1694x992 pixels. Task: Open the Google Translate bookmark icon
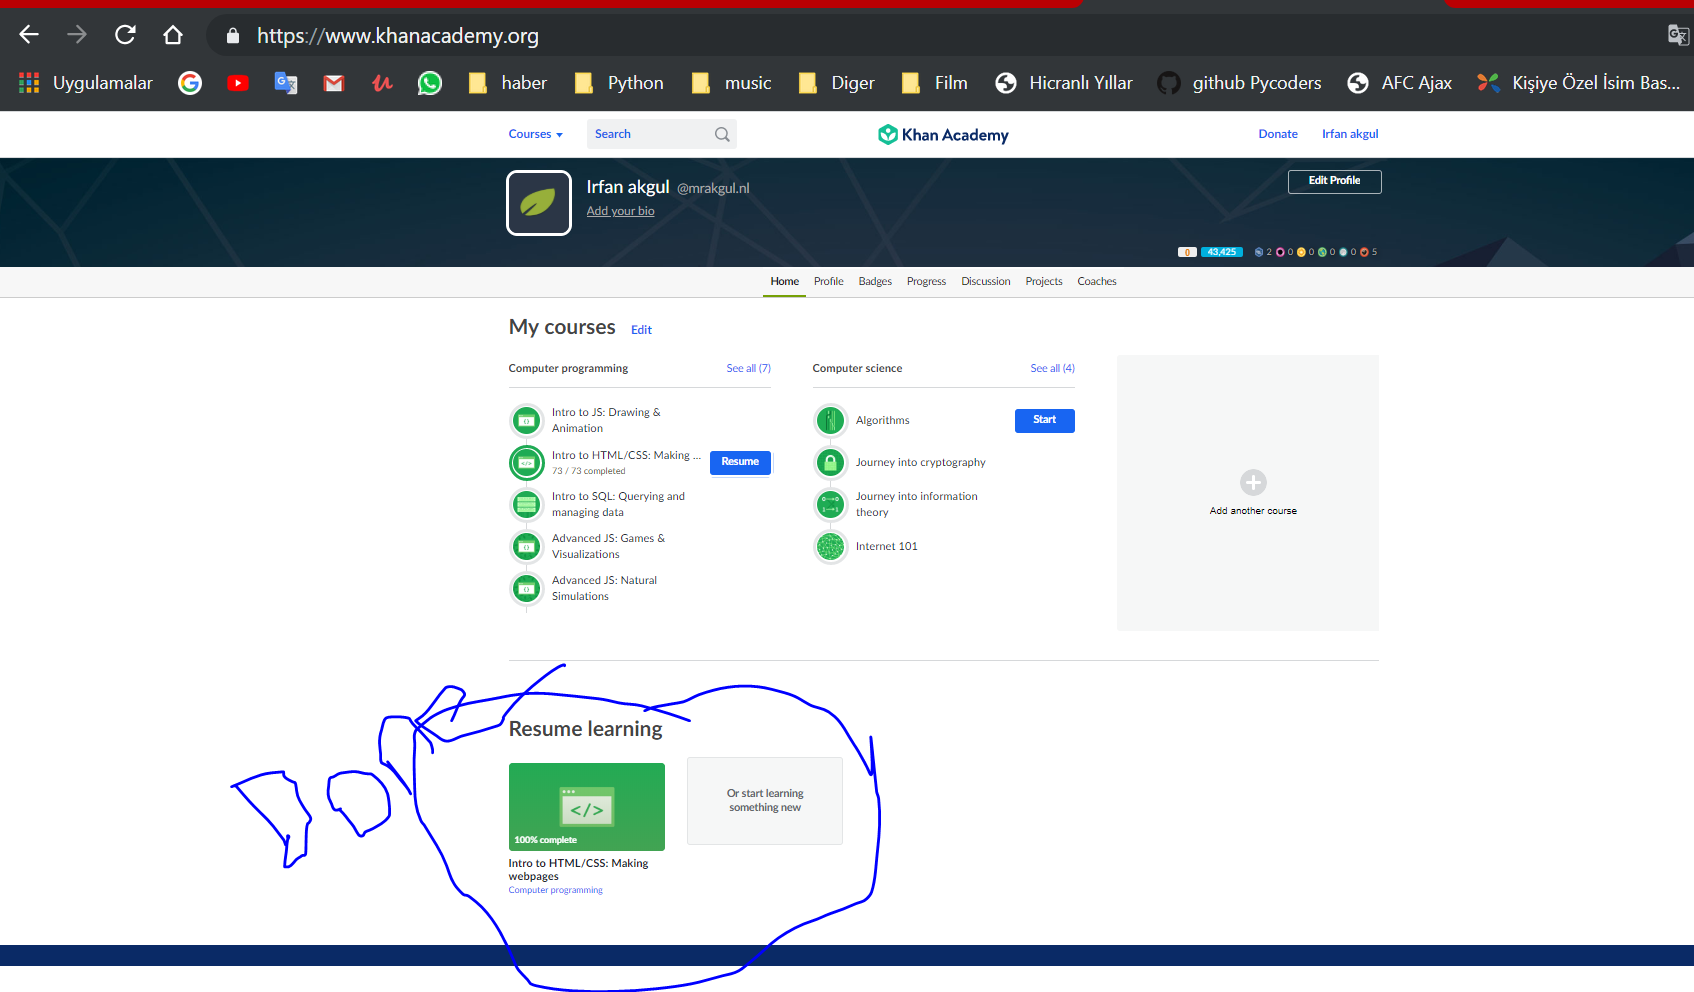(x=286, y=83)
